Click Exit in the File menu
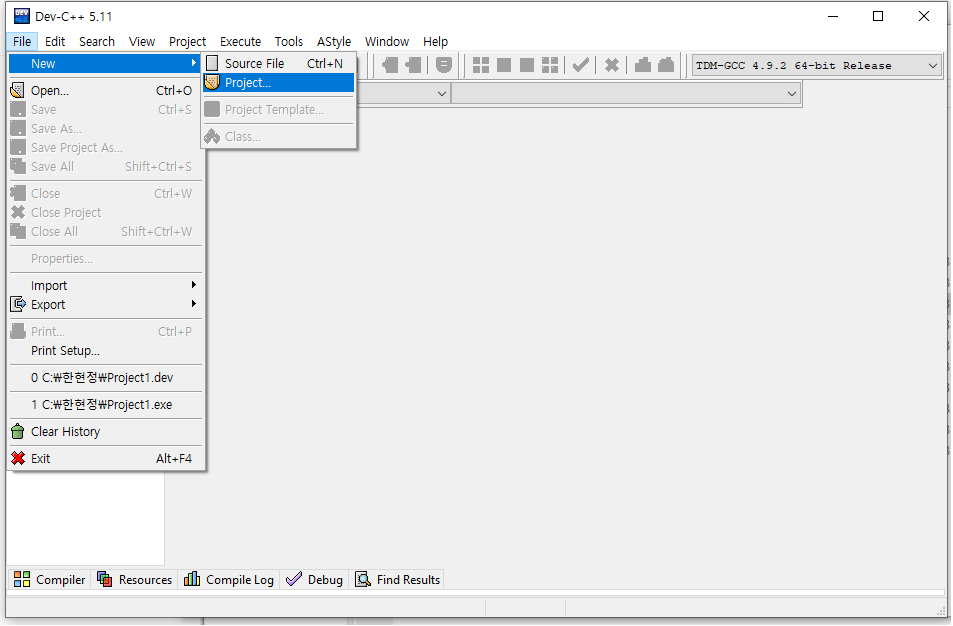This screenshot has height=626, width=953. (106, 459)
